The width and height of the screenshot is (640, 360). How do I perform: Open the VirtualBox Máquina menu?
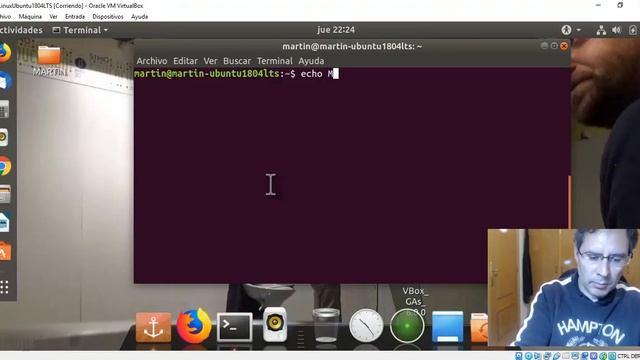coord(30,17)
